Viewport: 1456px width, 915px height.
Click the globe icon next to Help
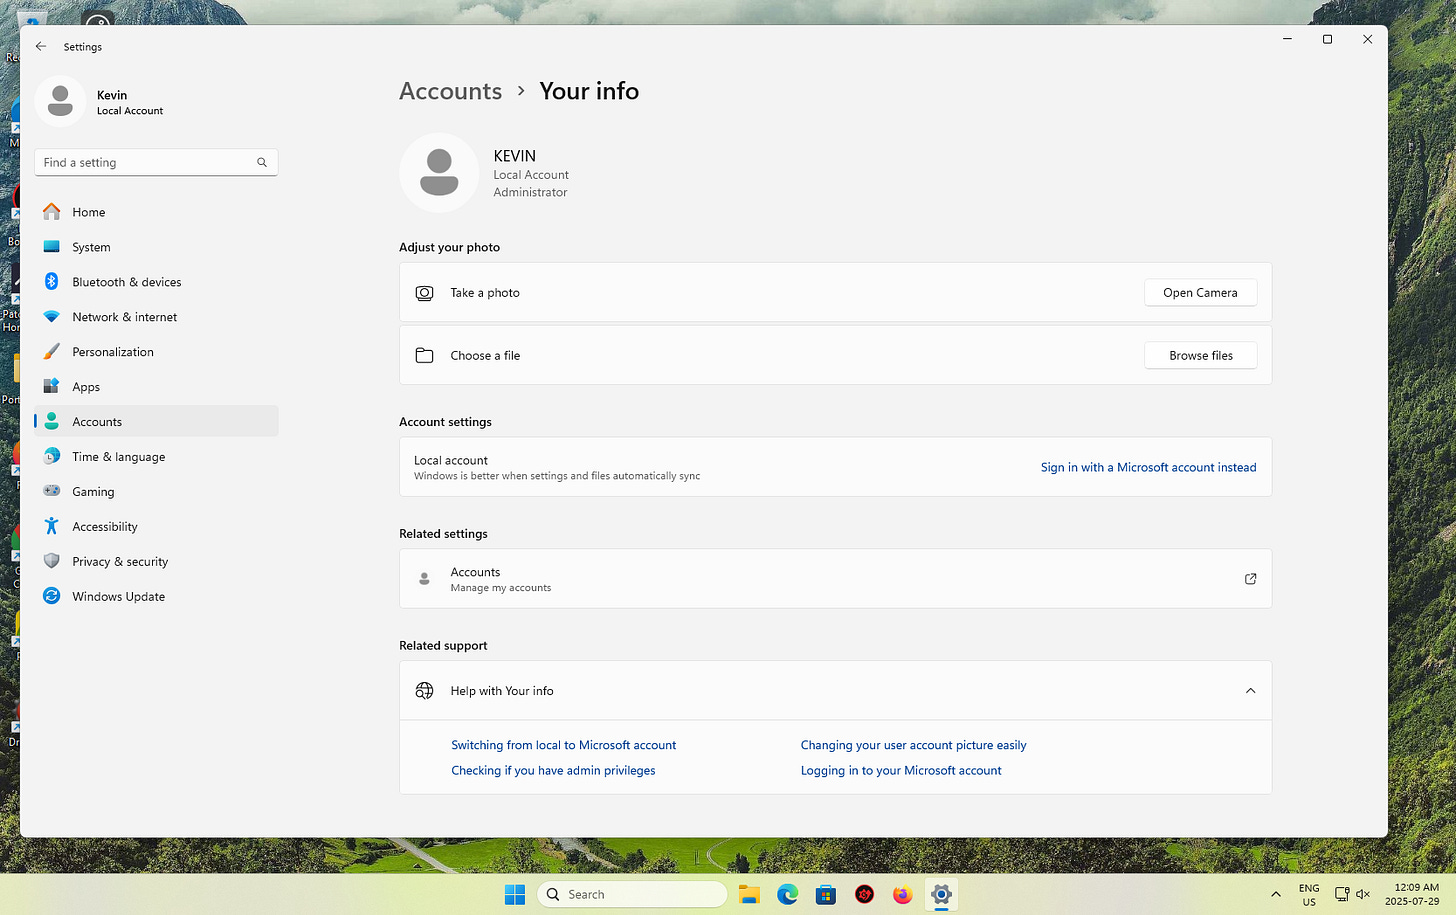click(424, 691)
